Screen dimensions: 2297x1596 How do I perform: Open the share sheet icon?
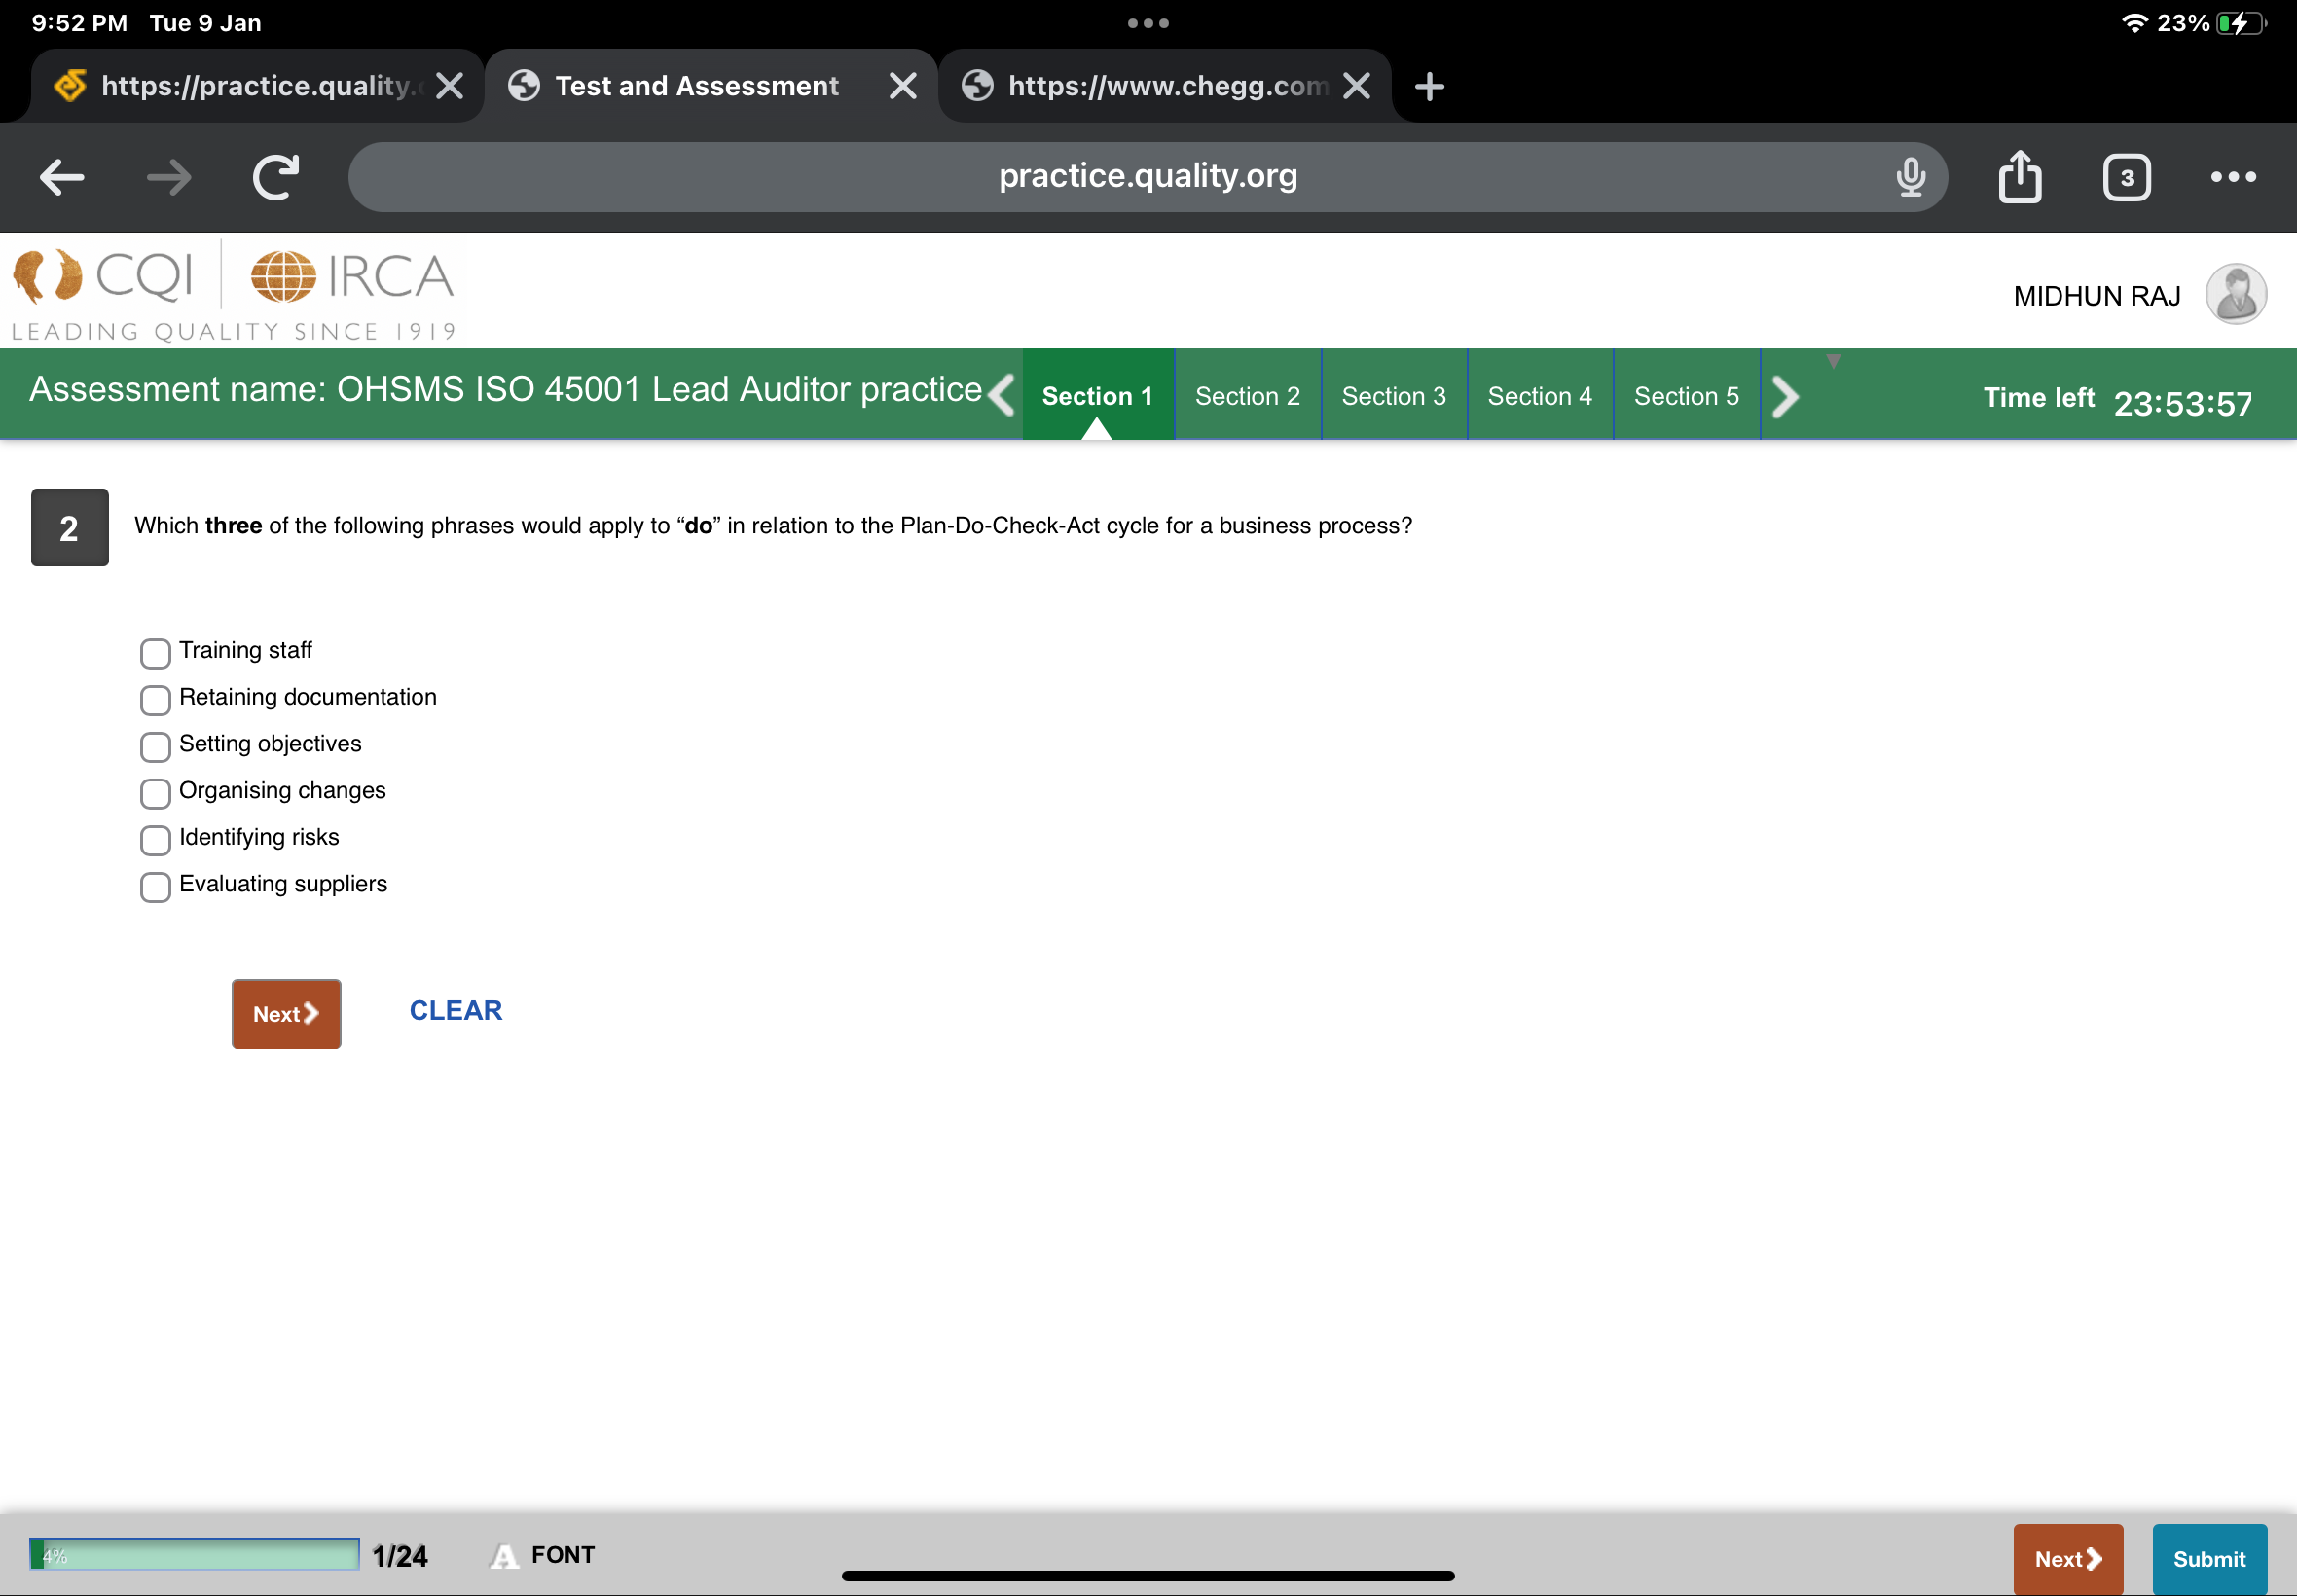tap(2021, 177)
